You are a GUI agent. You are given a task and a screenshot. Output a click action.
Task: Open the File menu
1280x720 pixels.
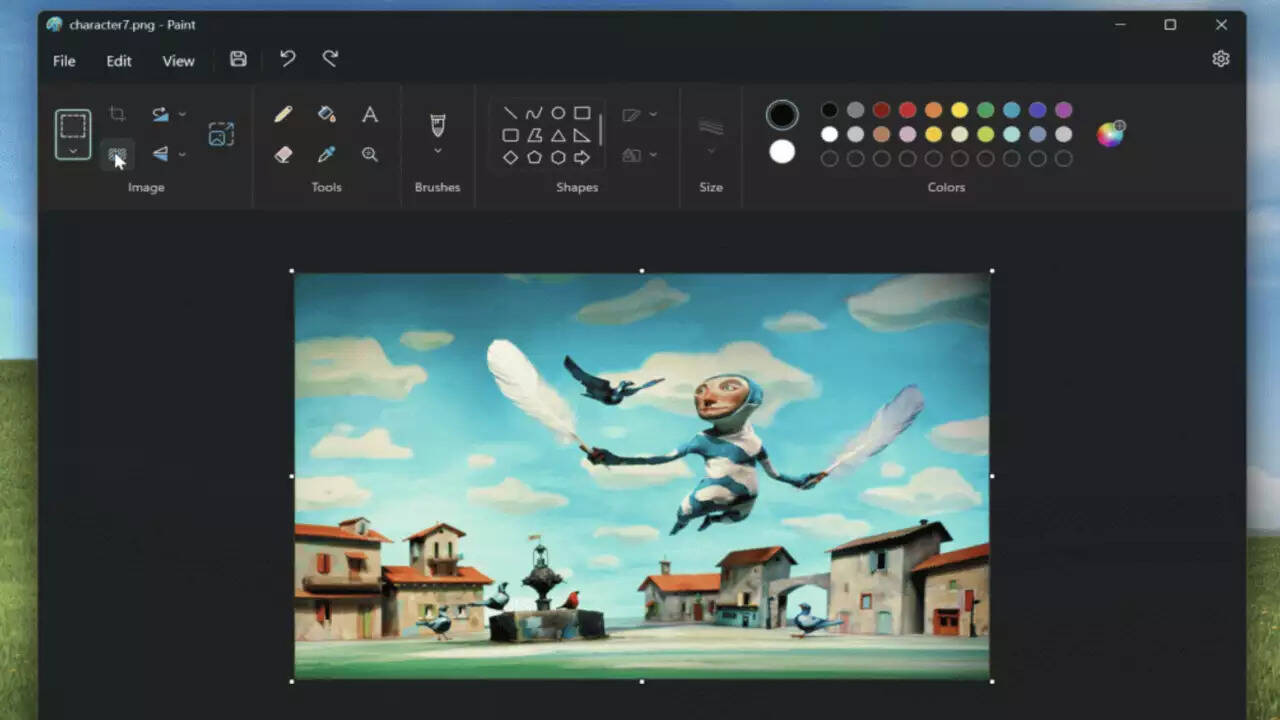tap(64, 61)
